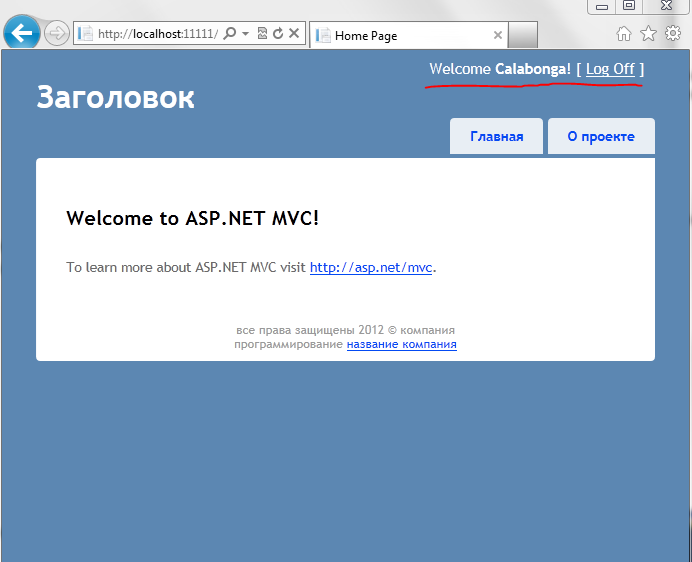Click the search magnifier in the address bar
Screen dimensions: 692x562
(229, 33)
